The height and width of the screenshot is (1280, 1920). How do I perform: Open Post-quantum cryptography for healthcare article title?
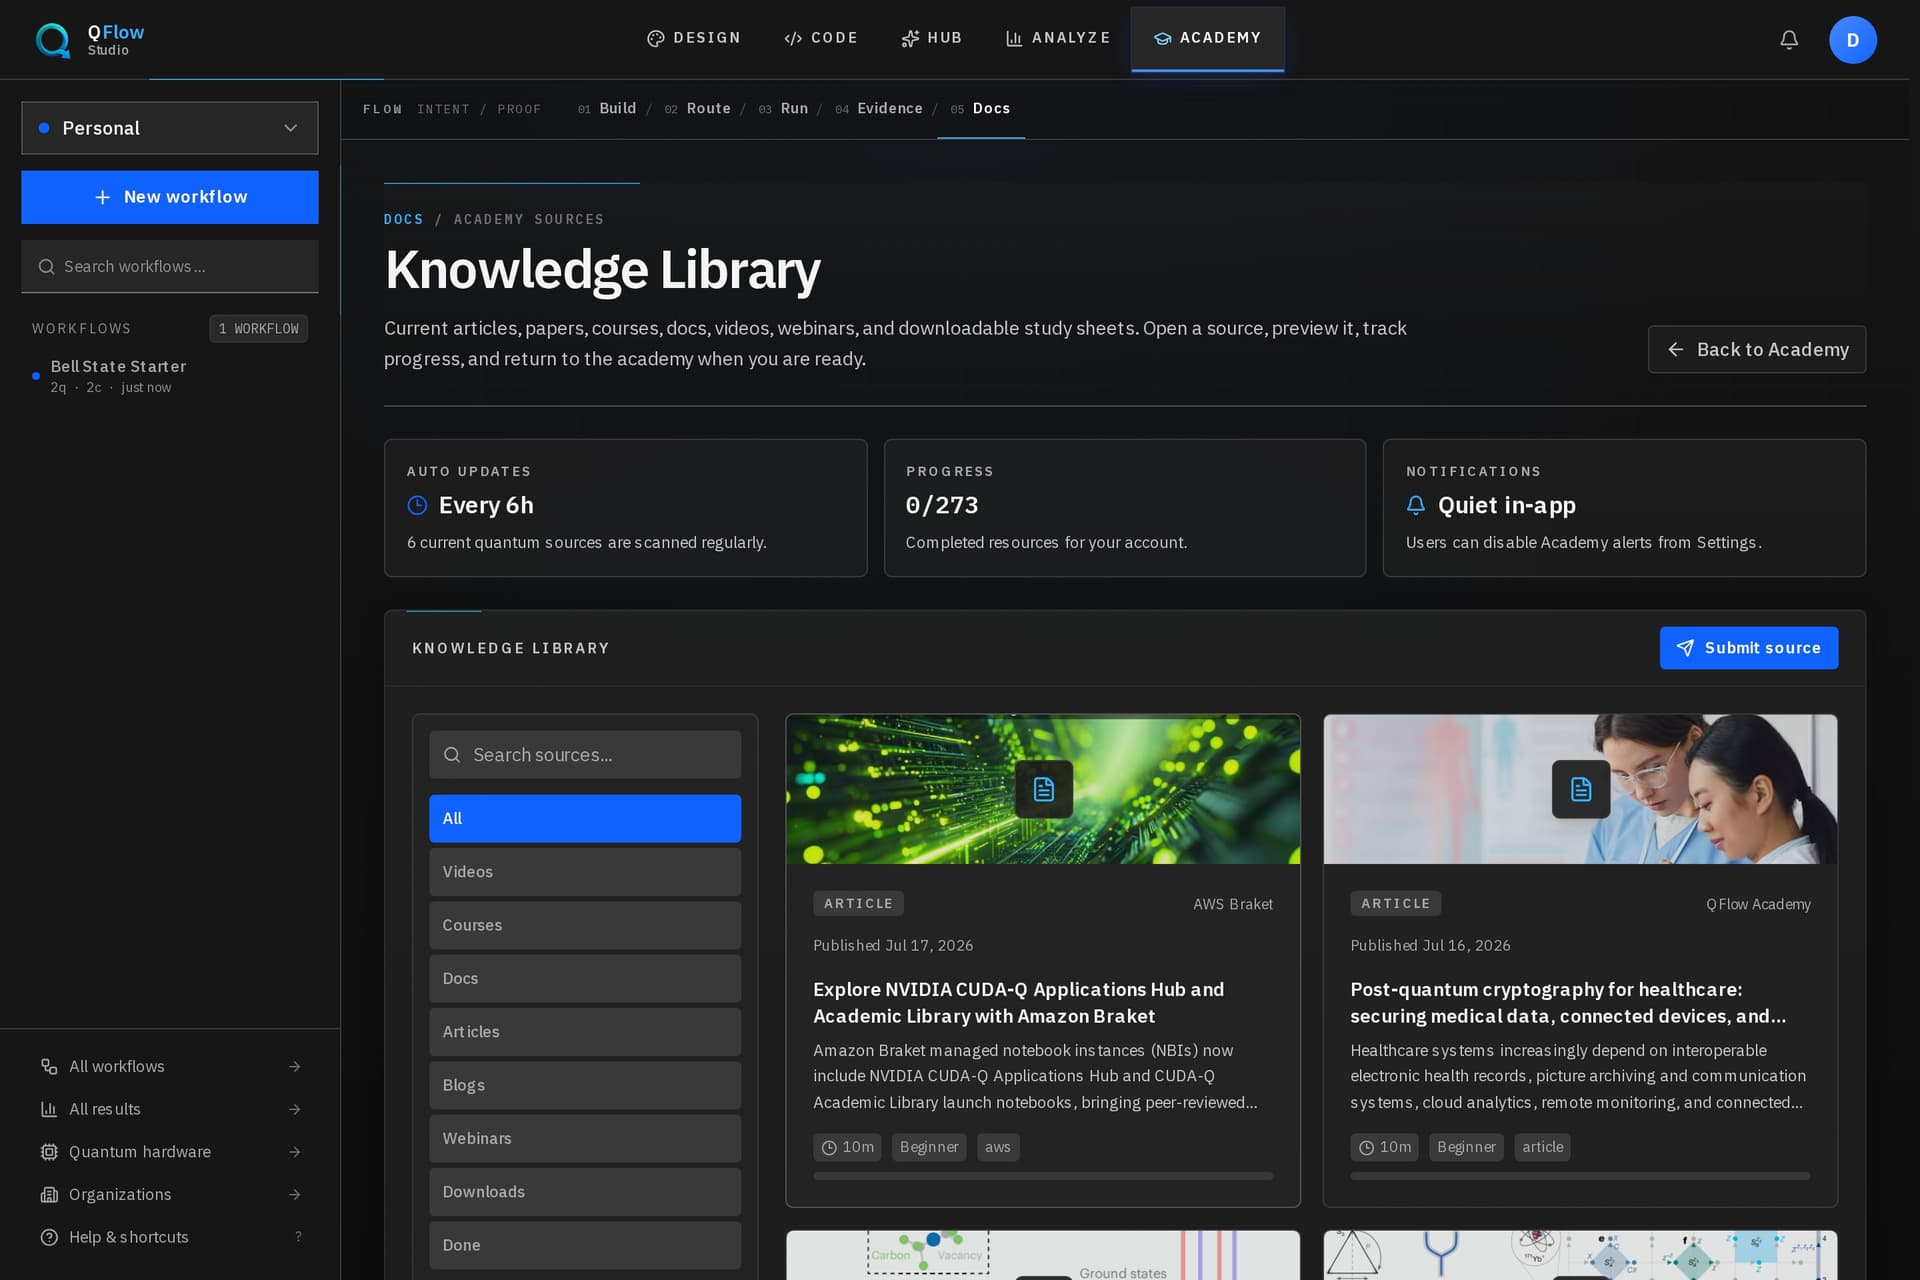1568,1002
